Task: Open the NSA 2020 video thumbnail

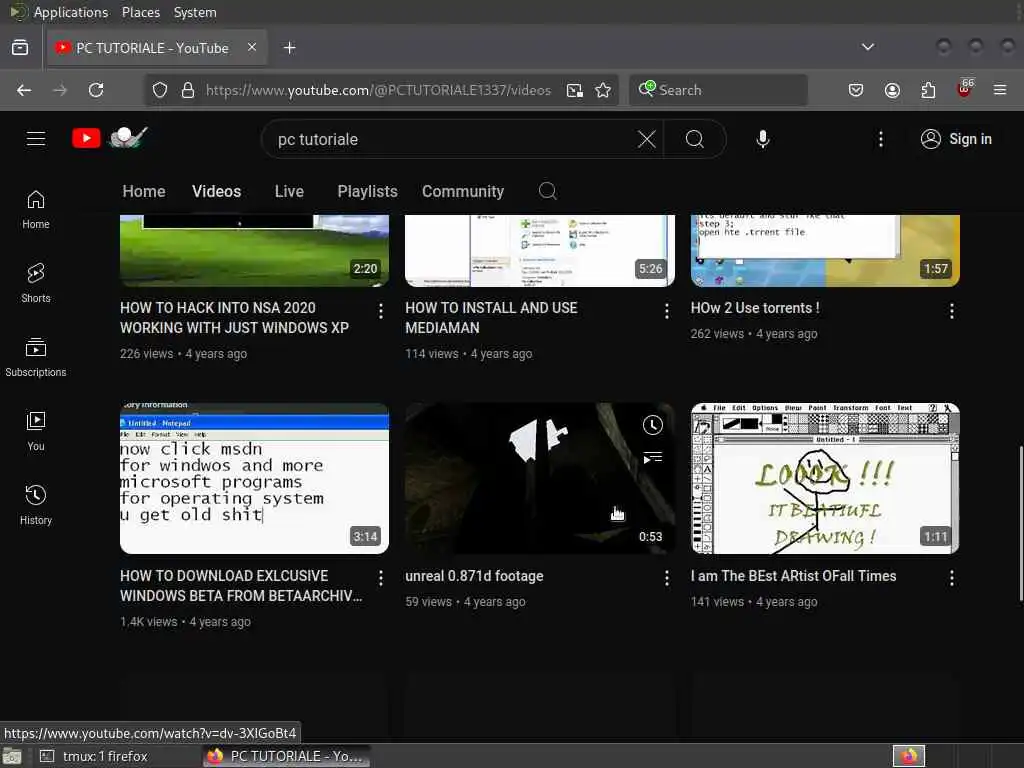Action: click(x=254, y=250)
